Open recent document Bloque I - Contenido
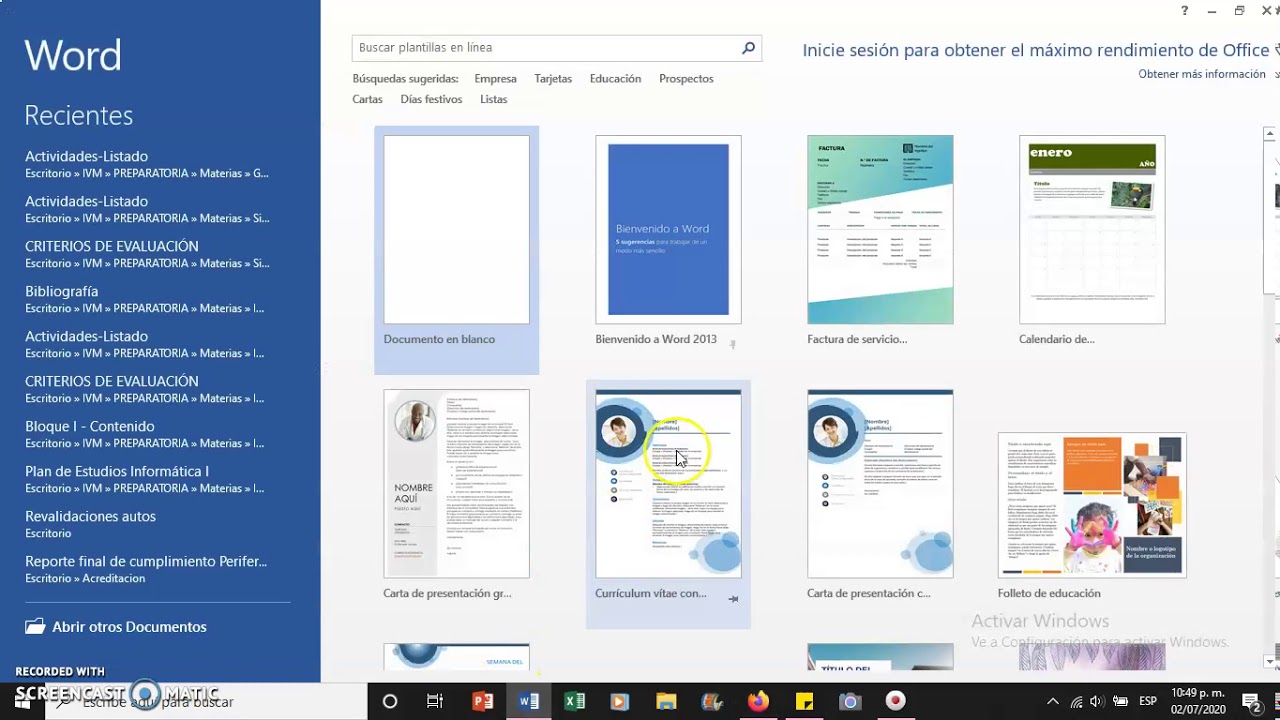 145,434
